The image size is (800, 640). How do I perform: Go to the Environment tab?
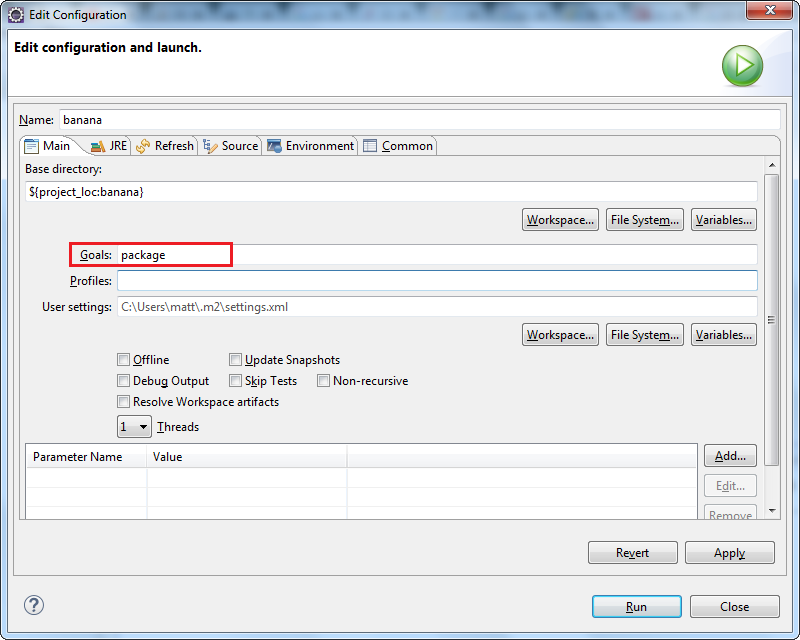click(x=310, y=146)
